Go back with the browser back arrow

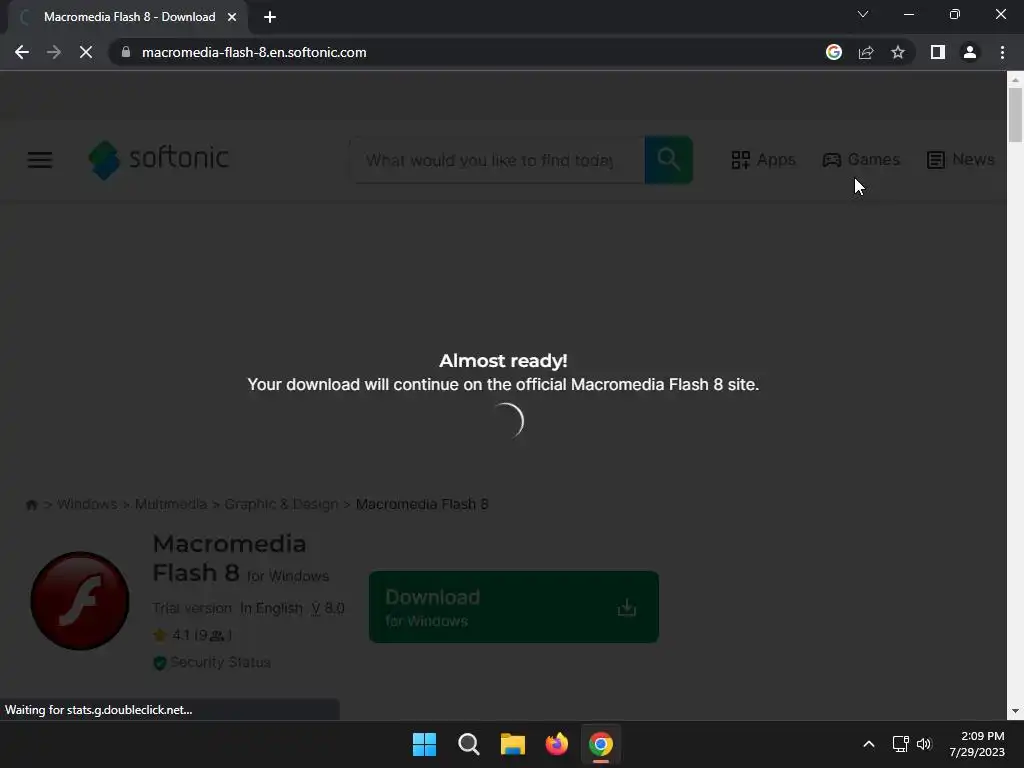click(x=22, y=52)
